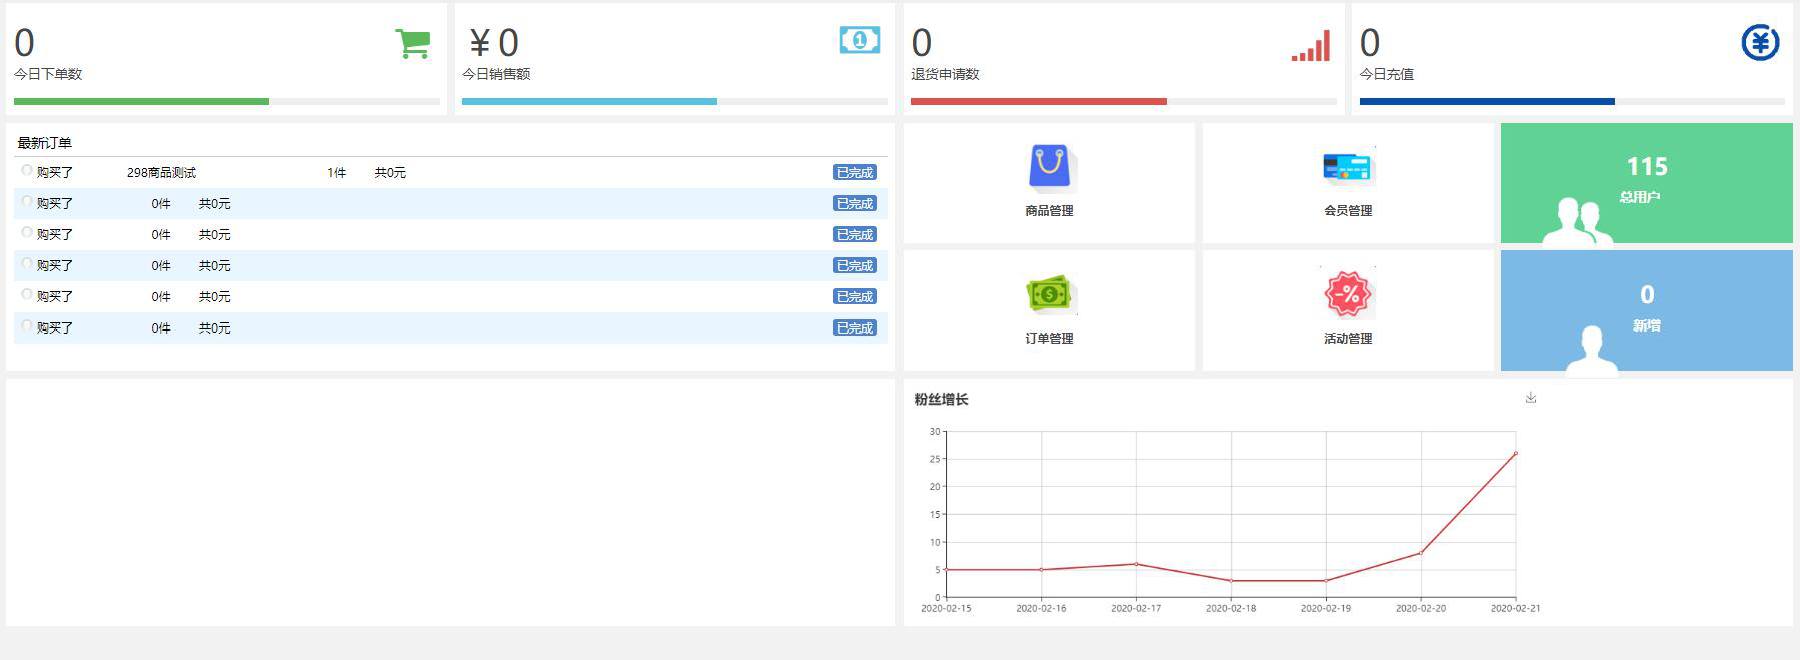The height and width of the screenshot is (660, 1800).
Task: Click the 298商品测试 product name
Action: pyautogui.click(x=161, y=173)
